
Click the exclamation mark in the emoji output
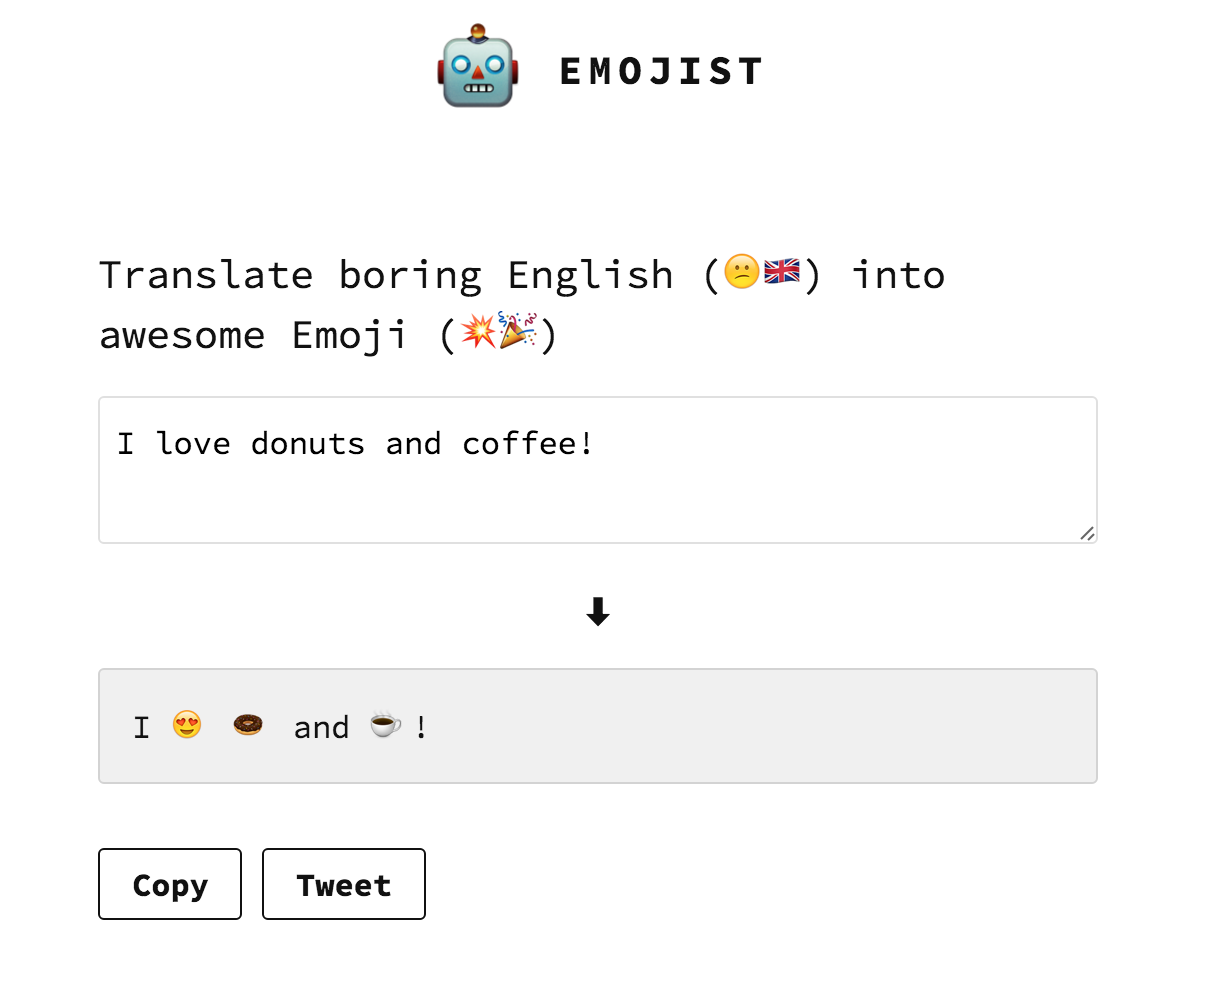pyautogui.click(x=421, y=727)
